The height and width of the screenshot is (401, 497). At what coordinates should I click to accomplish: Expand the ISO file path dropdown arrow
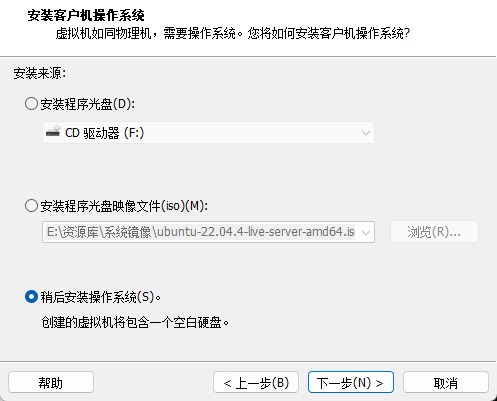[366, 232]
